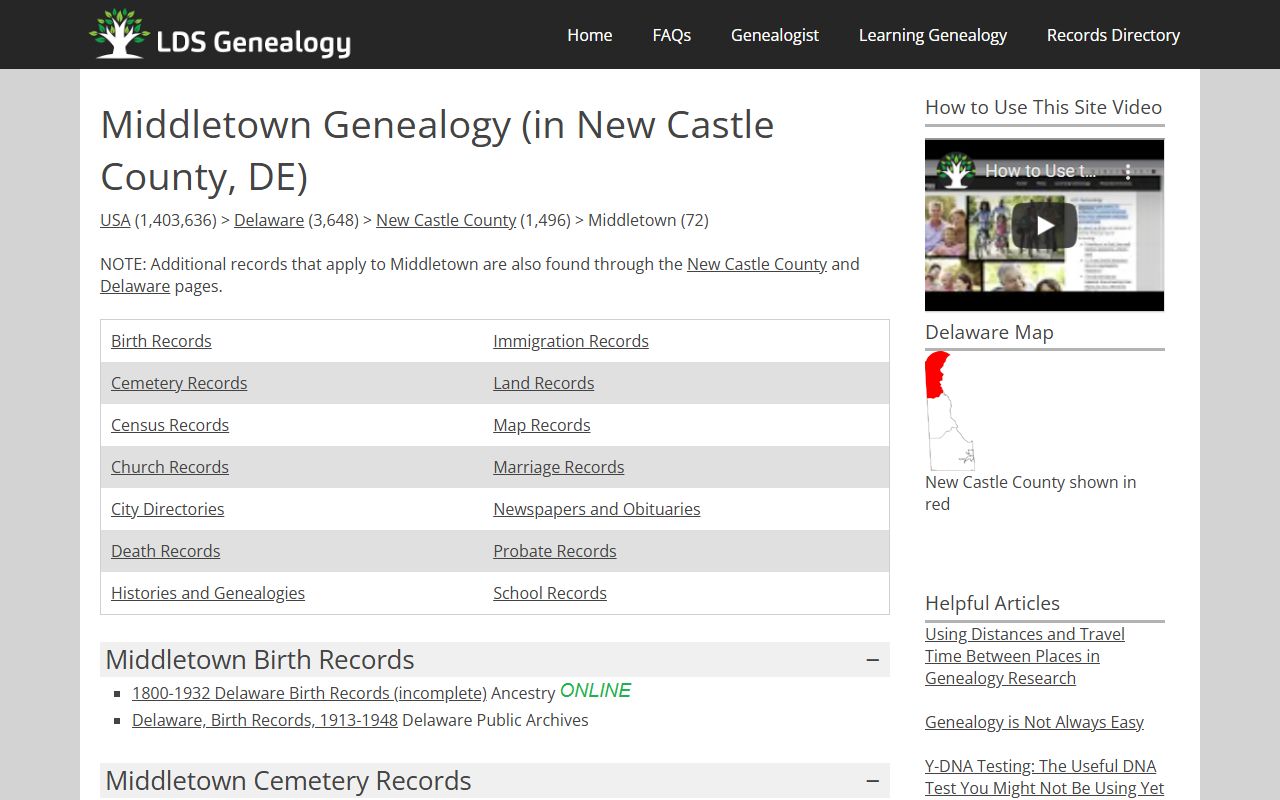Image resolution: width=1280 pixels, height=800 pixels.
Task: Click the New Castle County link in the note
Action: tap(757, 264)
